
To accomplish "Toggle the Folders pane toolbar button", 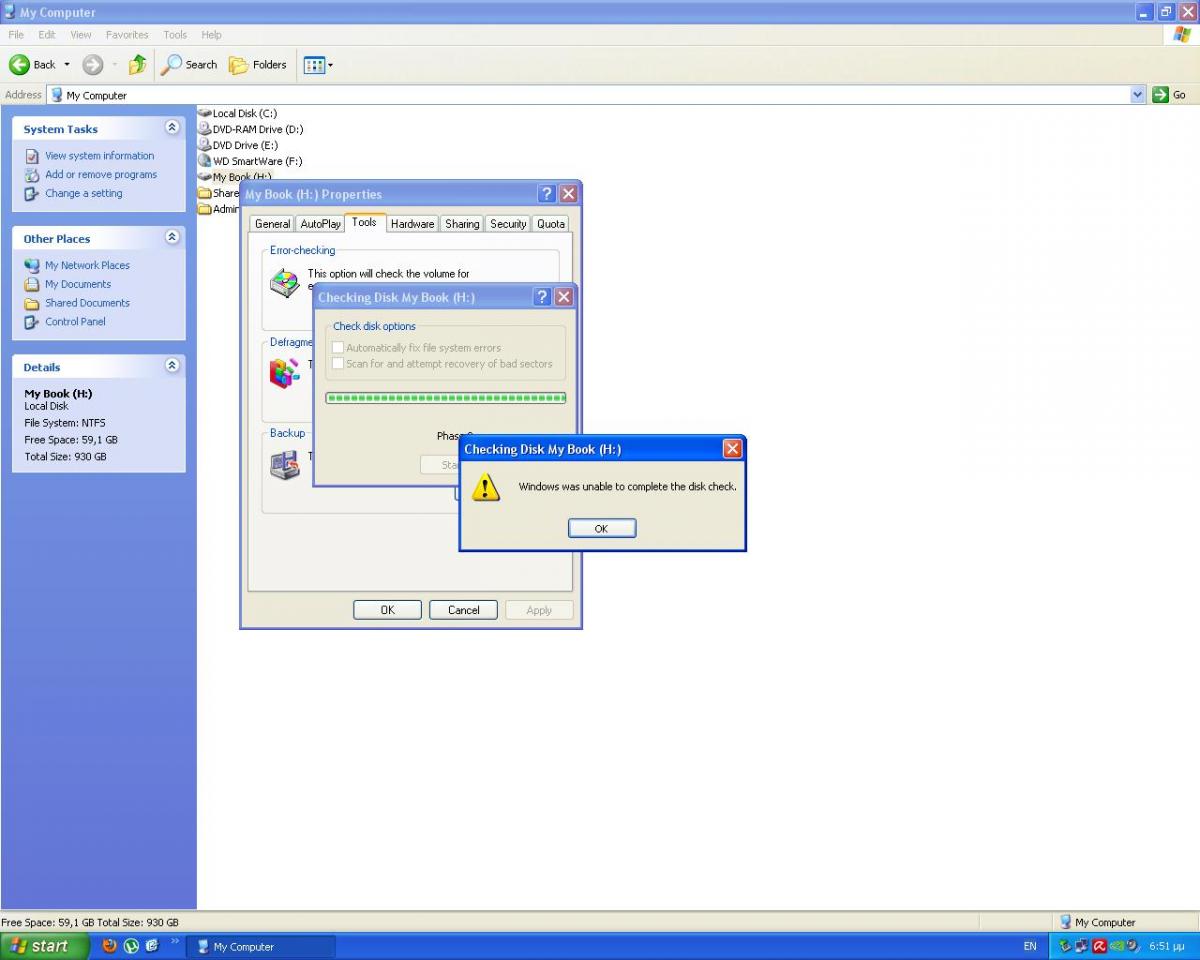I will (x=257, y=65).
